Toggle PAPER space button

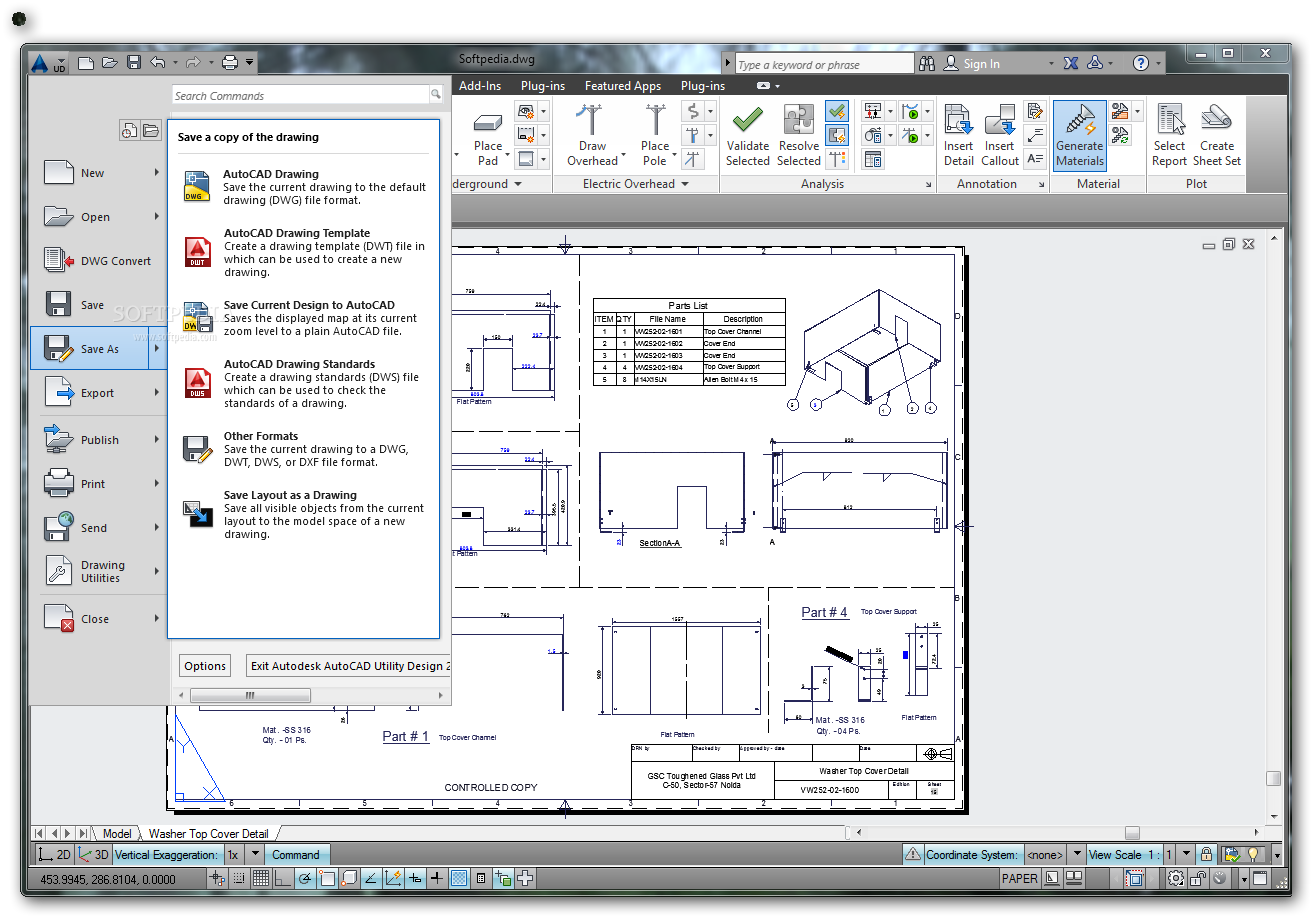point(1019,879)
